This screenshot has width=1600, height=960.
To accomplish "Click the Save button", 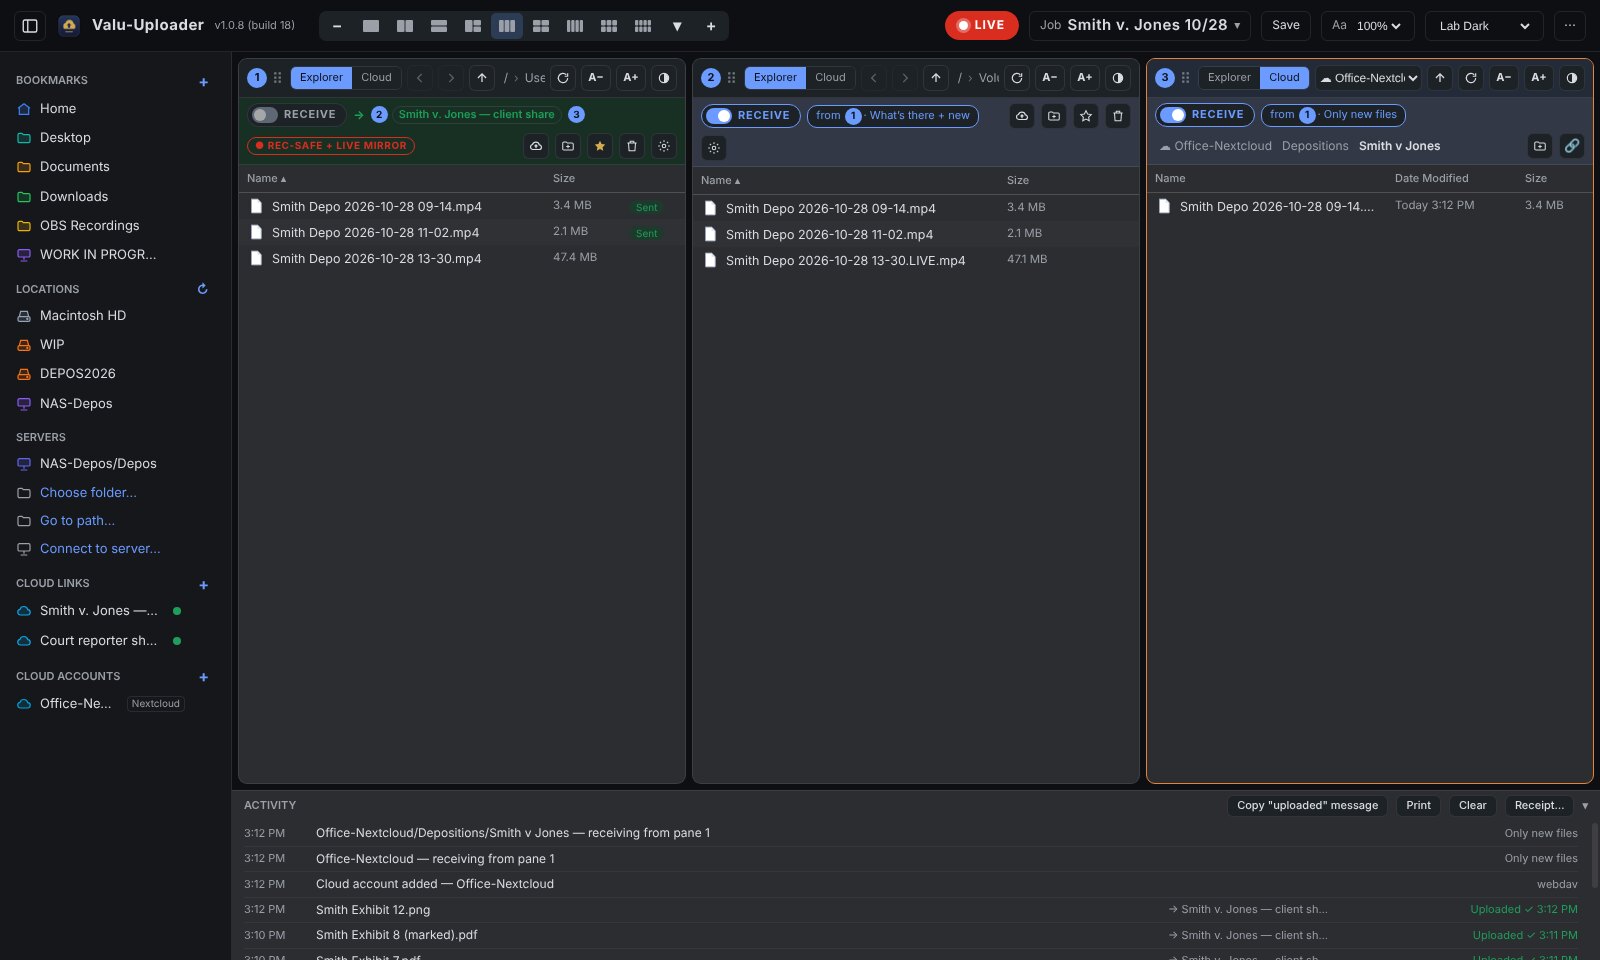I will [1286, 26].
